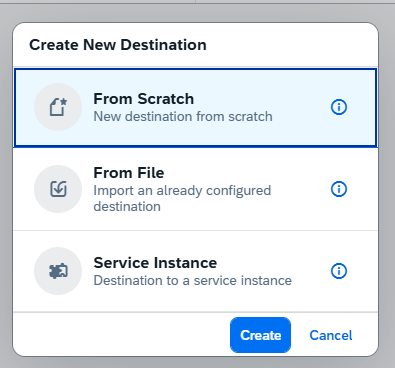Open info for From File option

(339, 189)
